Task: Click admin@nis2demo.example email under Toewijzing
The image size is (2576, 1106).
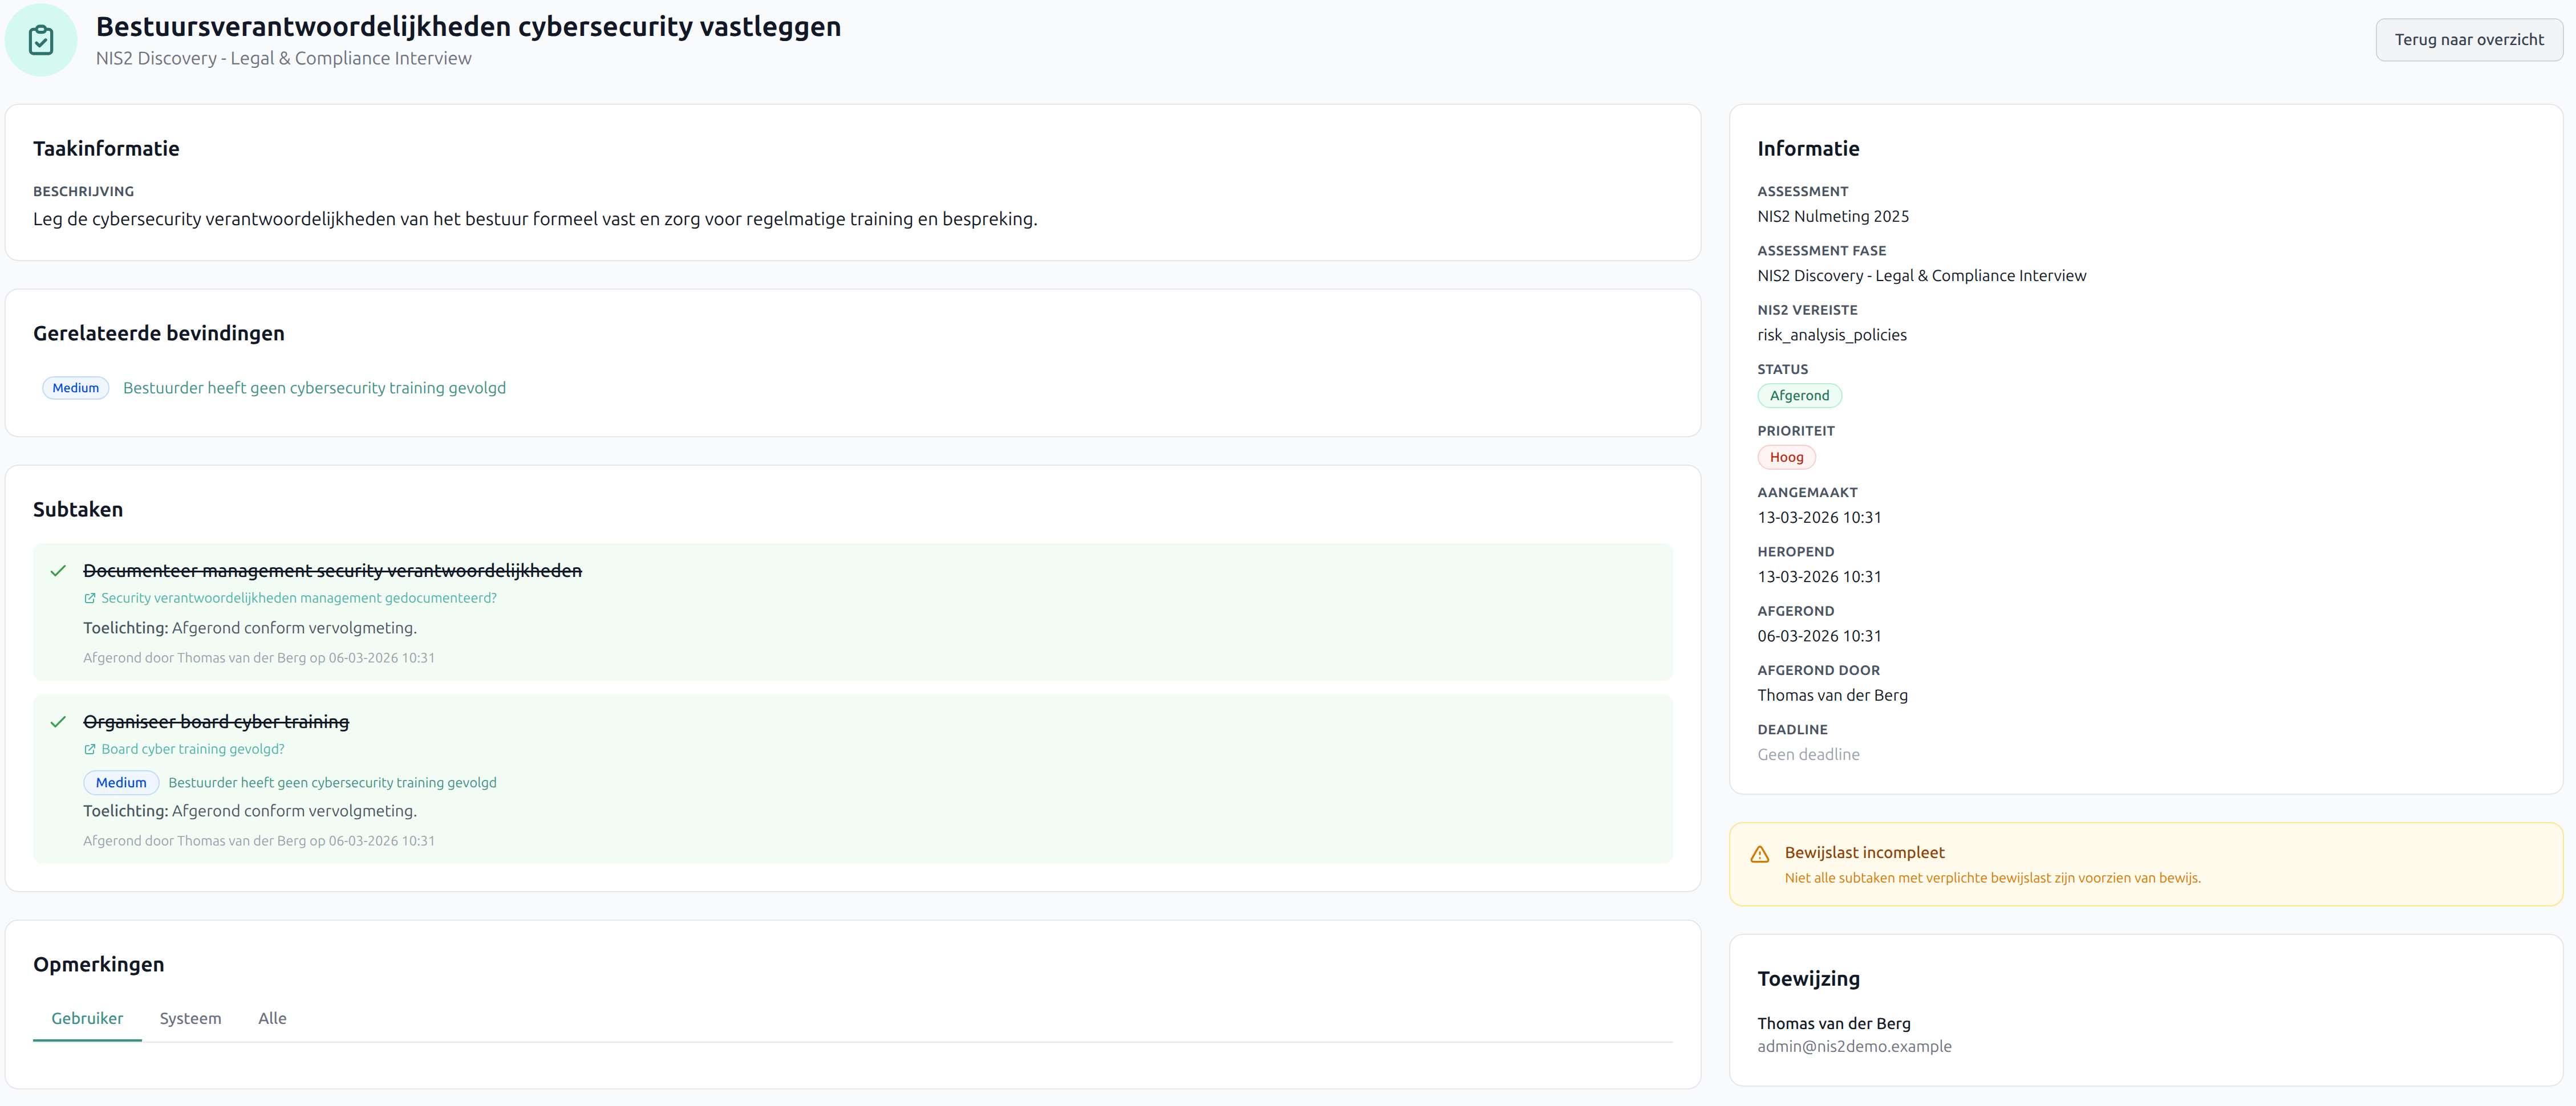Action: click(x=1854, y=1046)
